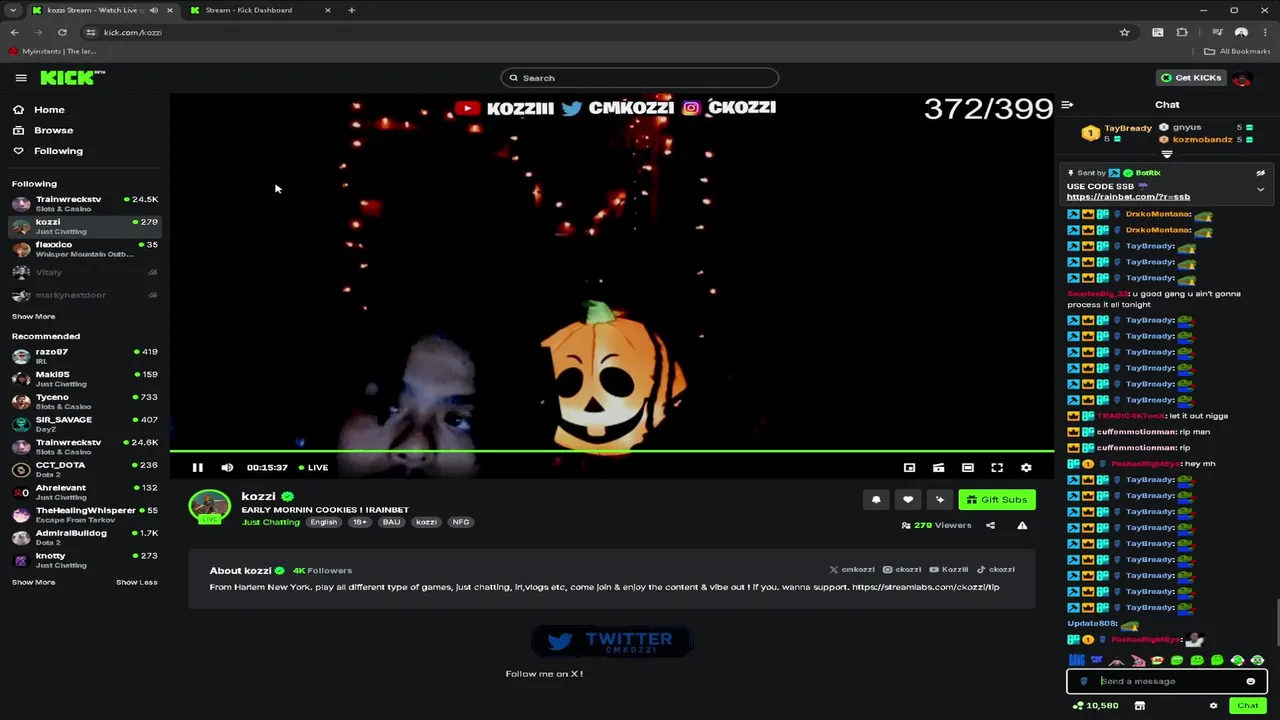This screenshot has height=720, width=1280.
Task: Click the NFG tag
Action: tap(460, 522)
